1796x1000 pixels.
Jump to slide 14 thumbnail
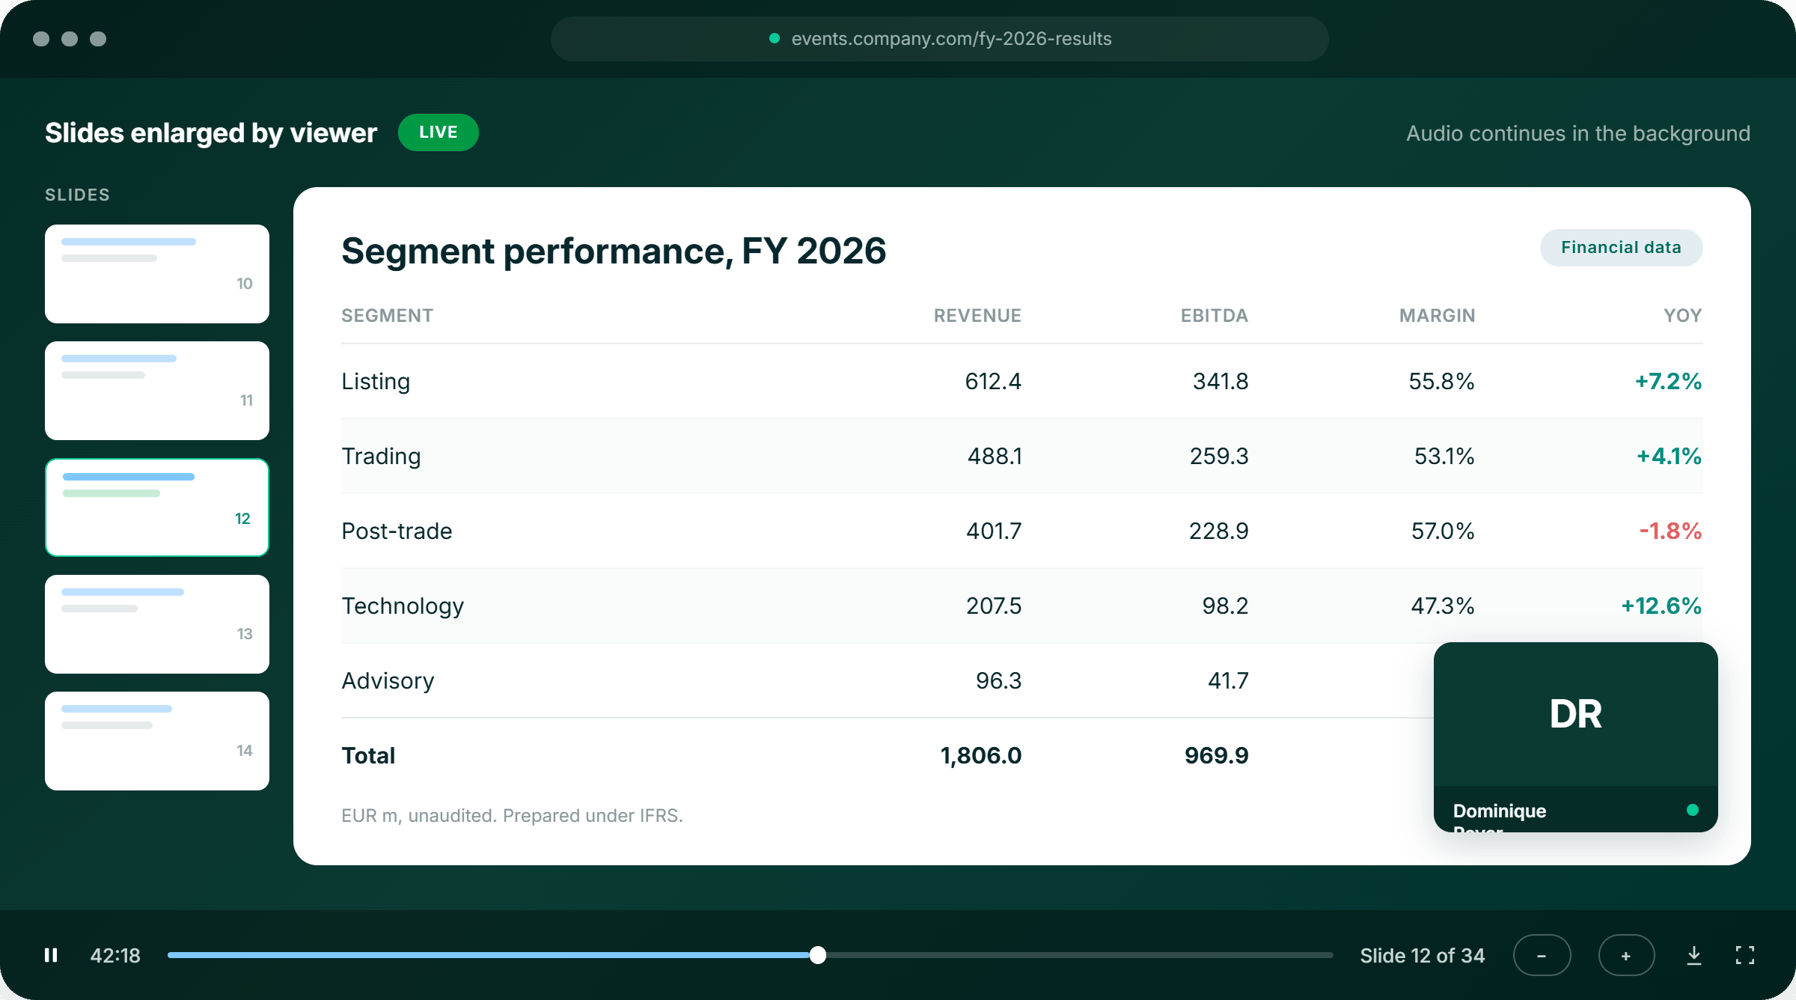pos(157,741)
